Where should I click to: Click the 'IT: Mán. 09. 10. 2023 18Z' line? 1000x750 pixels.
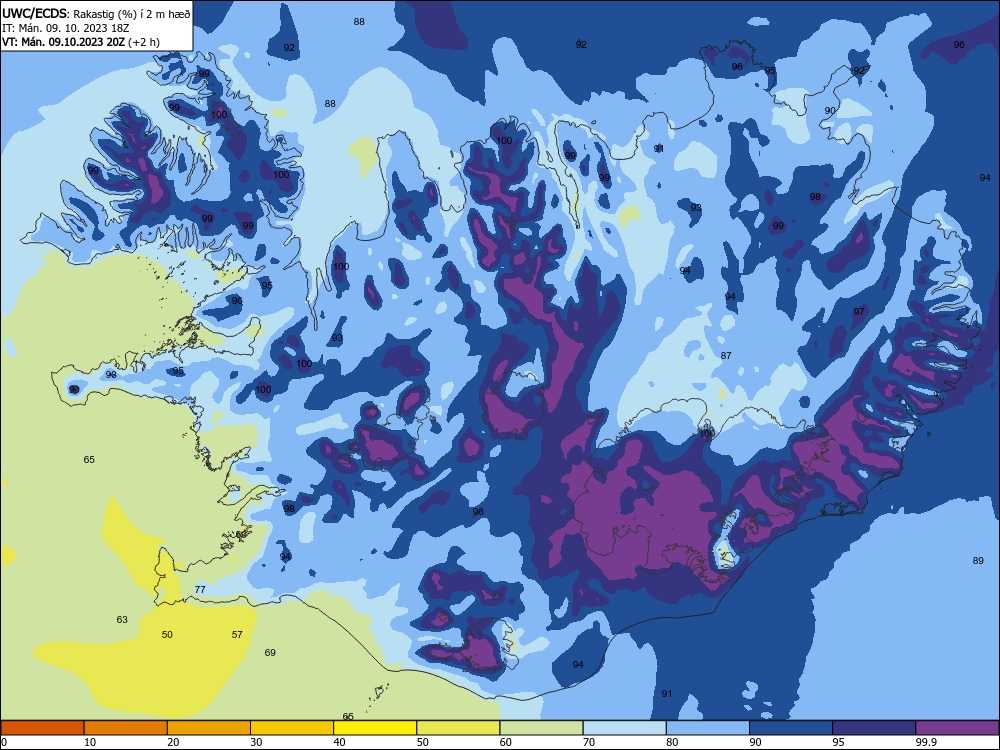pyautogui.click(x=66, y=28)
